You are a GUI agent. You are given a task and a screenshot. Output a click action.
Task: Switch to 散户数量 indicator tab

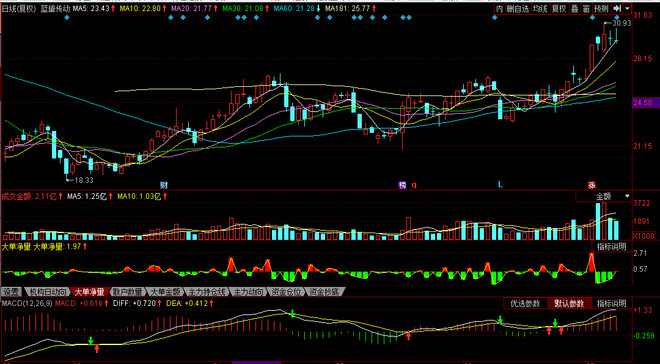click(127, 291)
